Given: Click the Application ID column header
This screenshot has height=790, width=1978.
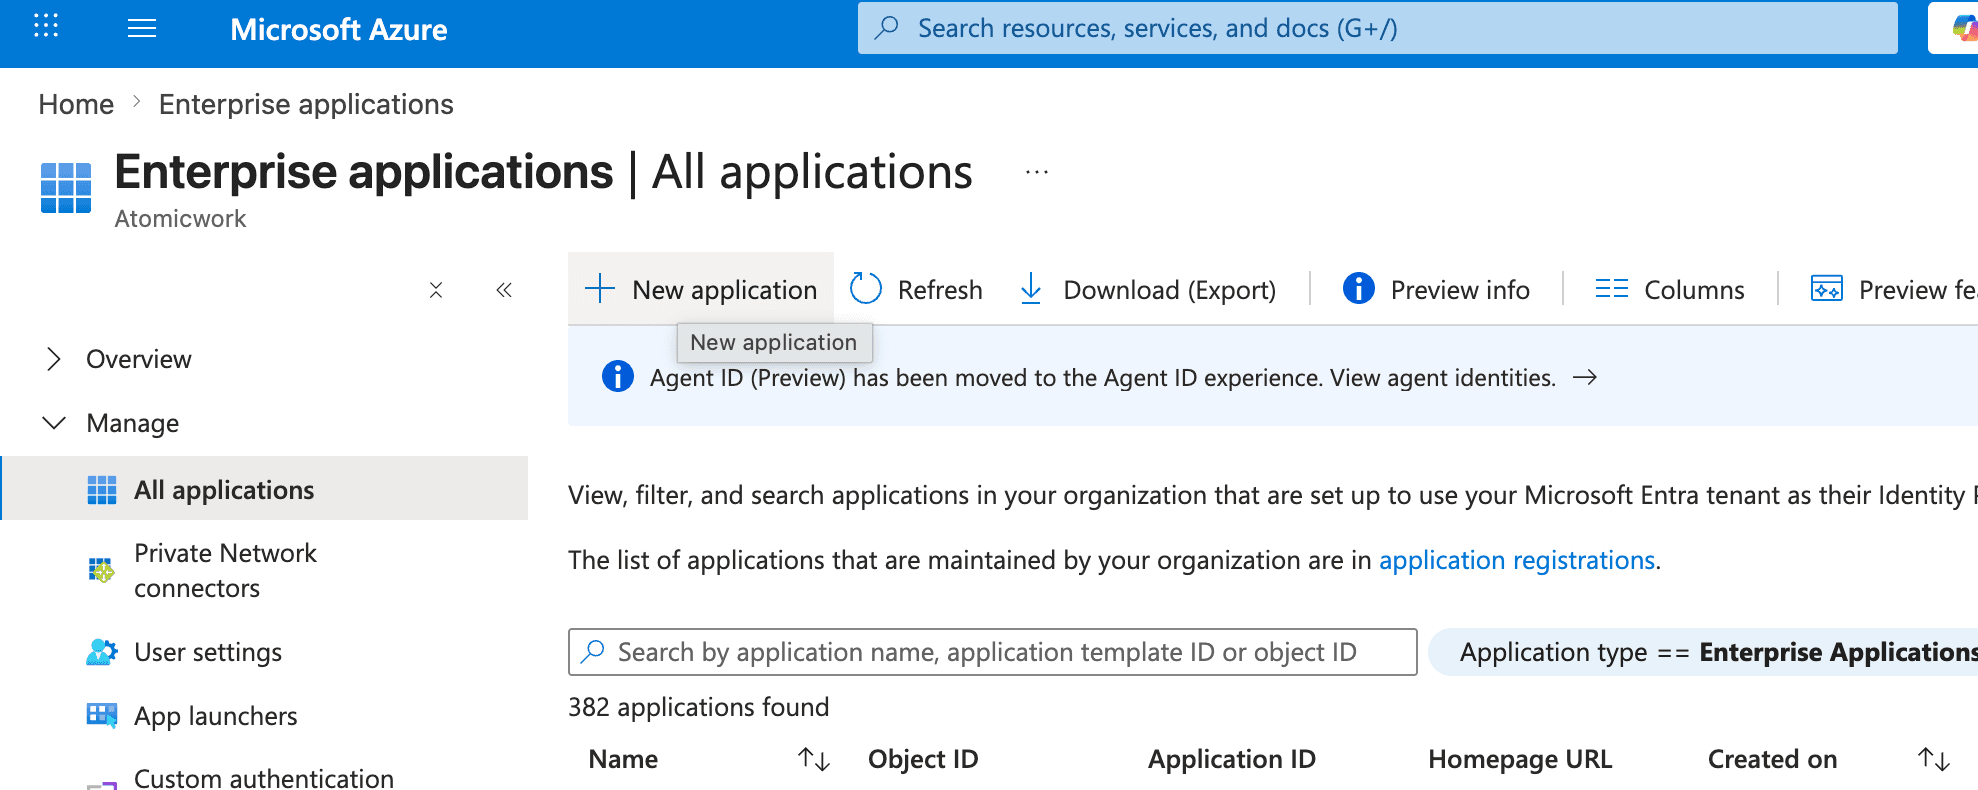Looking at the screenshot, I should click(x=1232, y=759).
